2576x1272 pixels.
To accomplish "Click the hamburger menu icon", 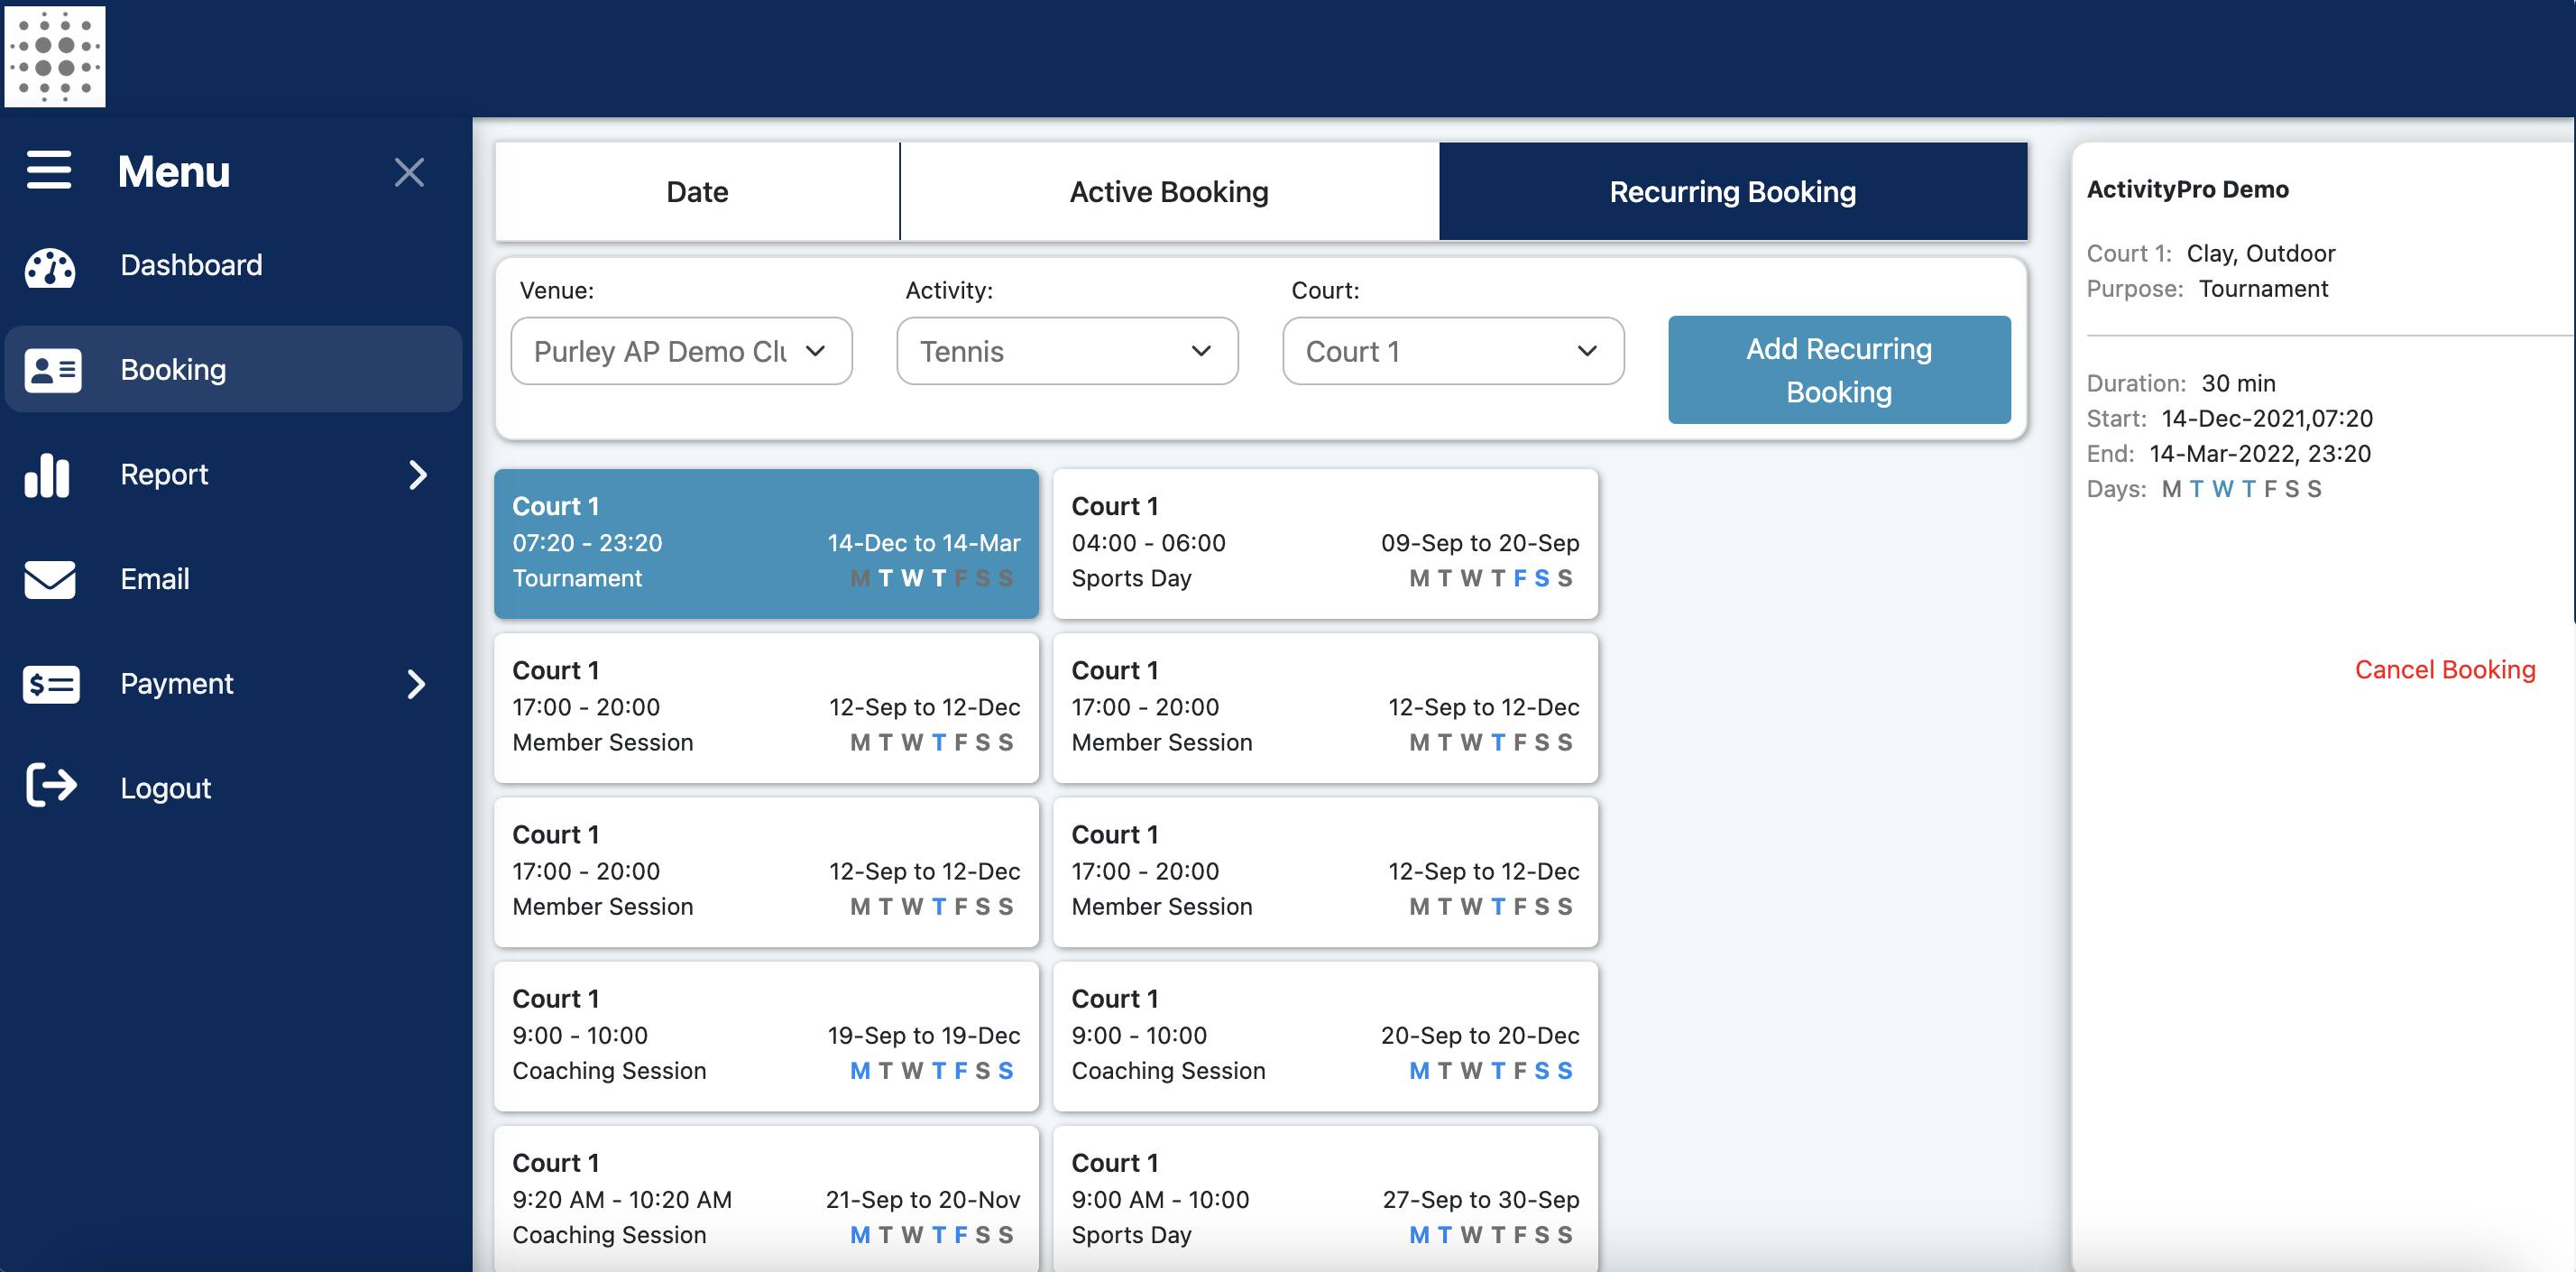I will 48,170.
